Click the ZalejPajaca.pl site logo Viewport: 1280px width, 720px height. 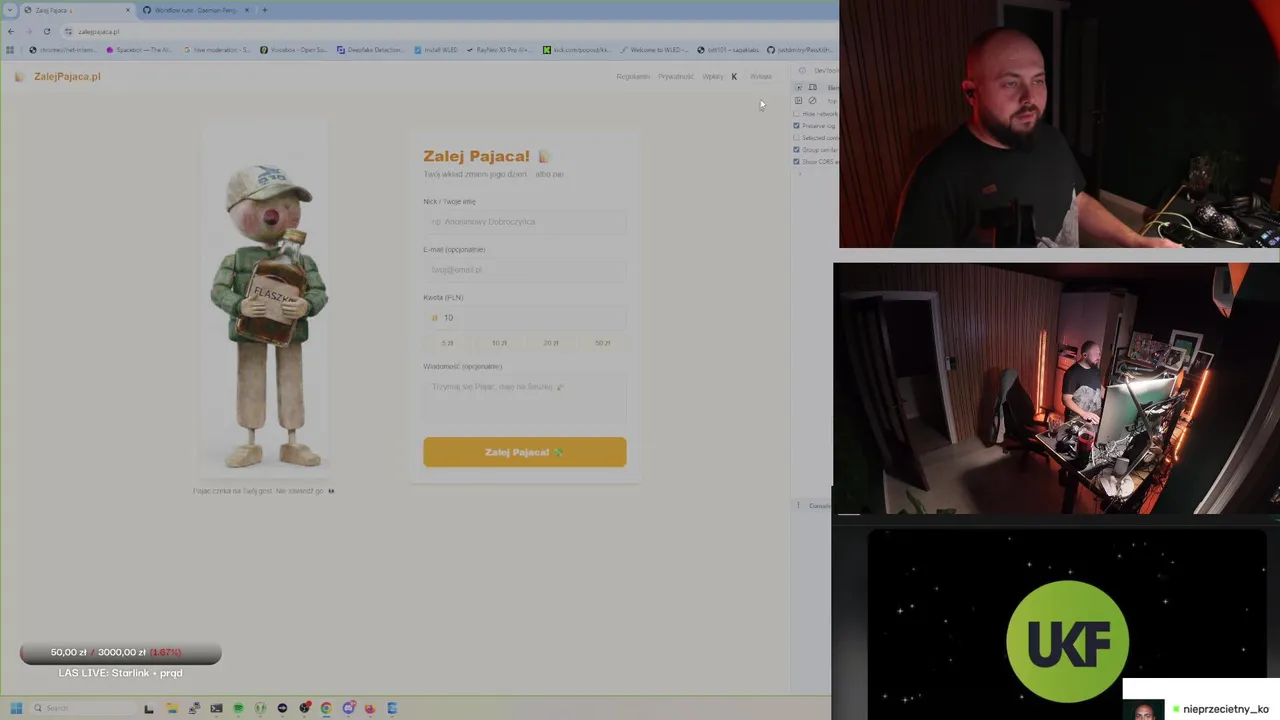[x=58, y=76]
